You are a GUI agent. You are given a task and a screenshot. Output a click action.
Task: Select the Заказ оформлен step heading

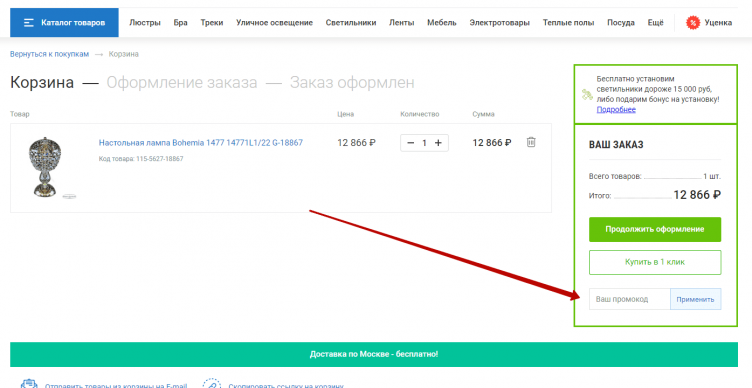(352, 82)
